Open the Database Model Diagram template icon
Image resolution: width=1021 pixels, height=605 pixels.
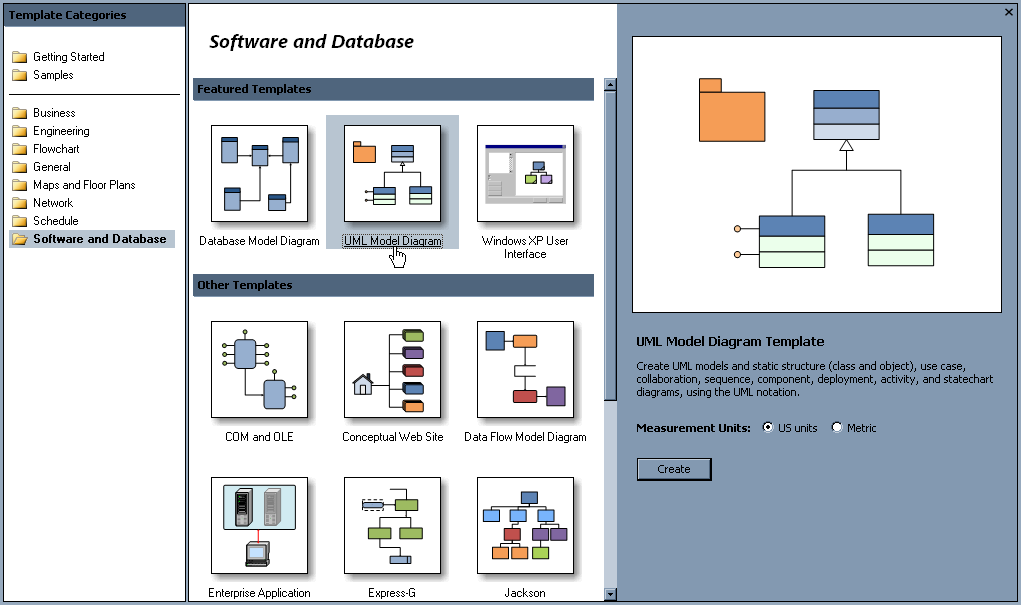(259, 174)
